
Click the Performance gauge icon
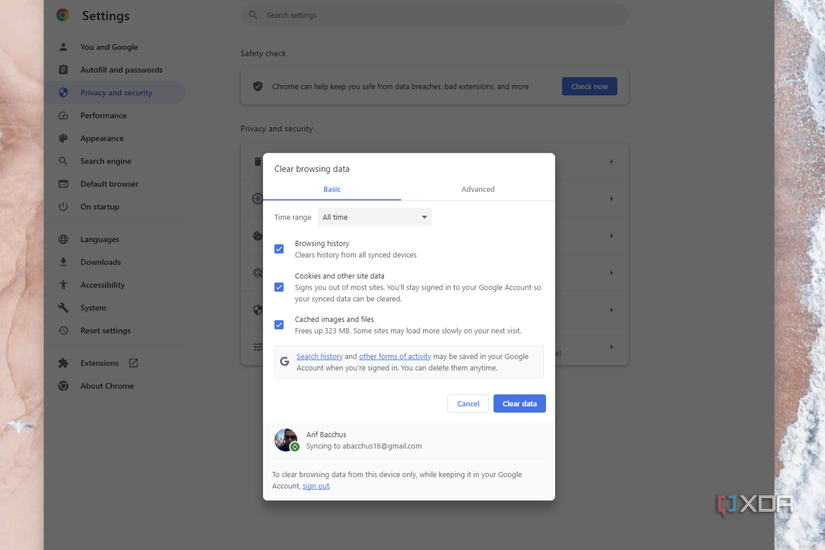(x=63, y=115)
